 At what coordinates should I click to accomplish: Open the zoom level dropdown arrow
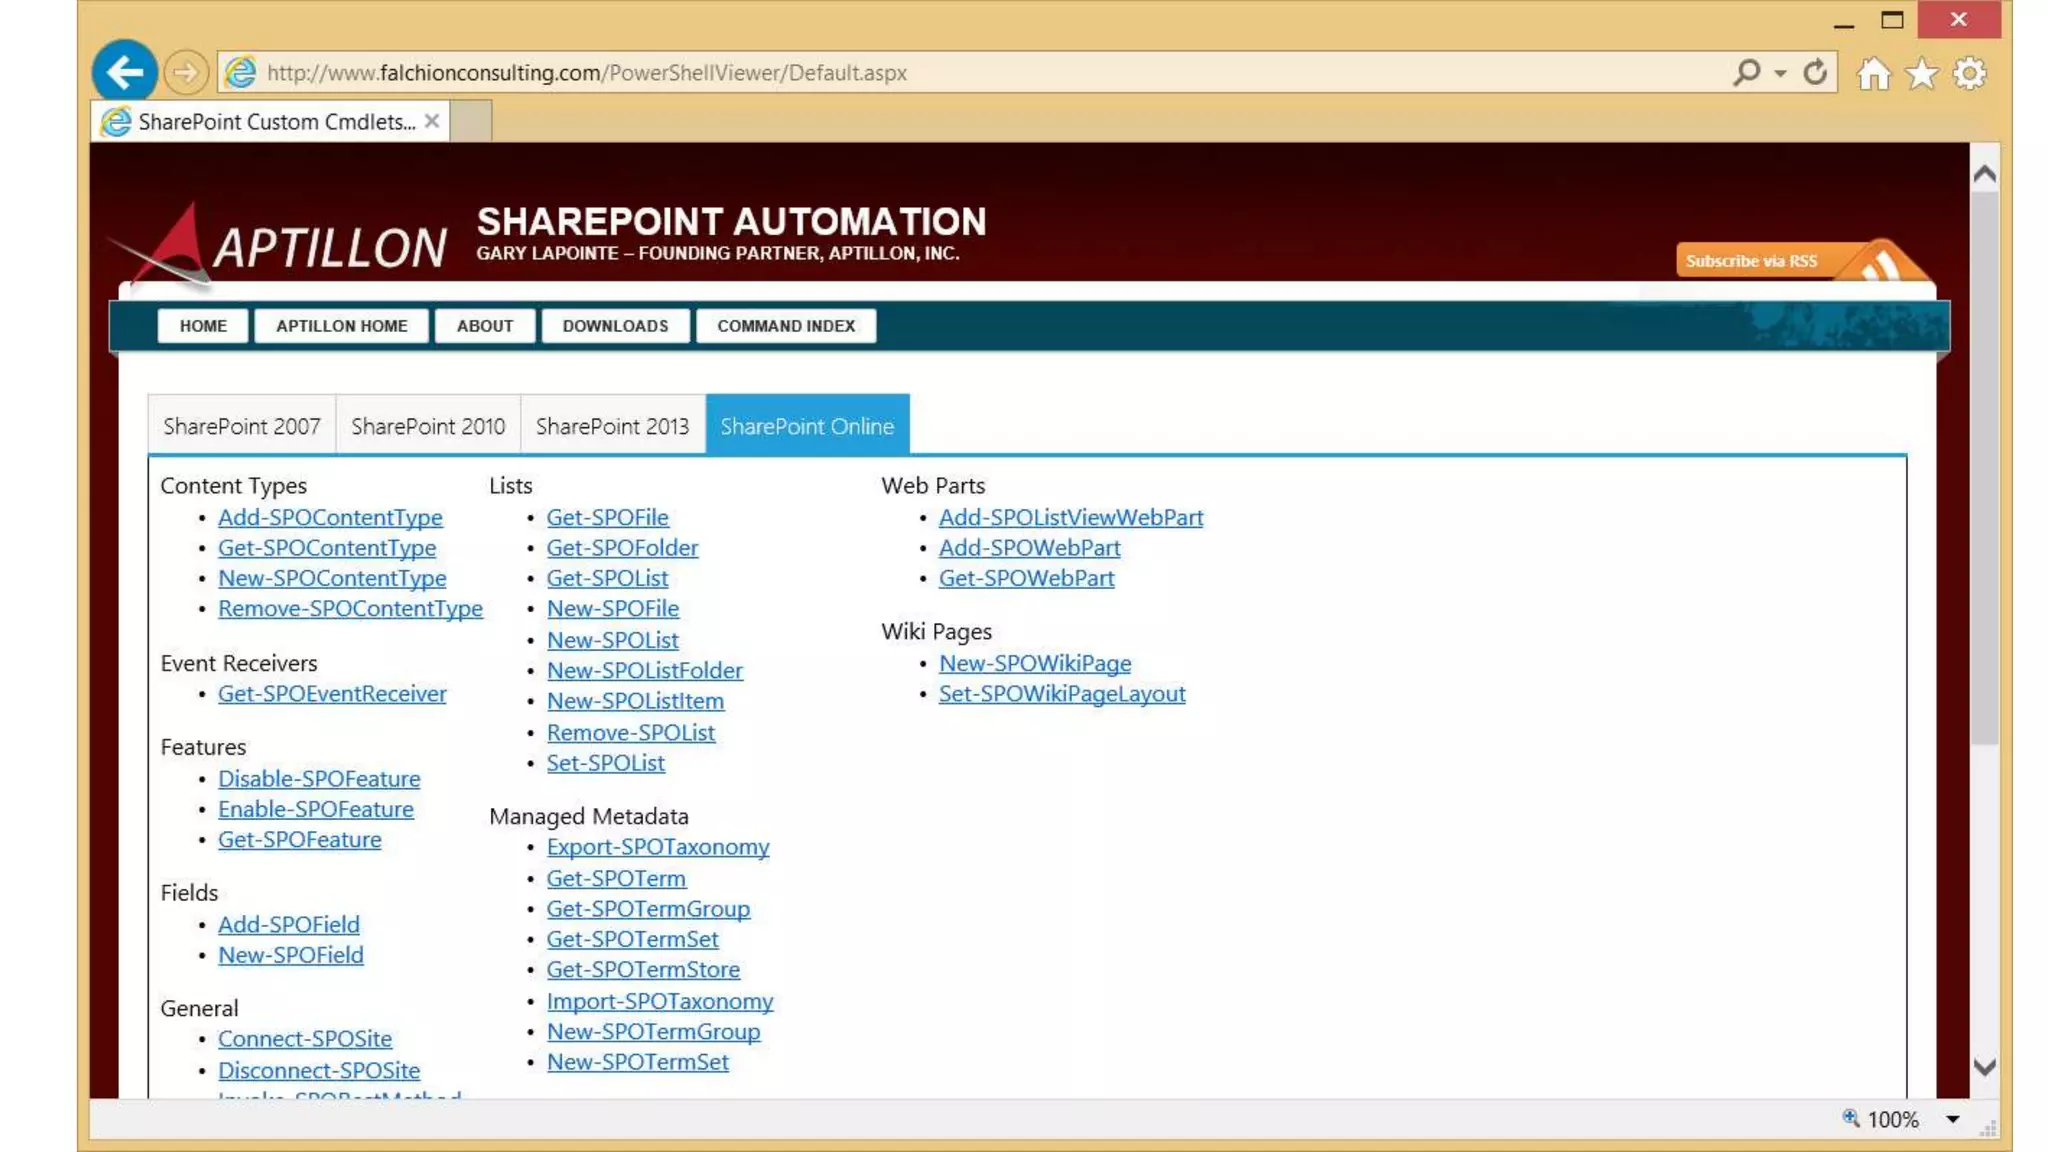pos(1952,1119)
